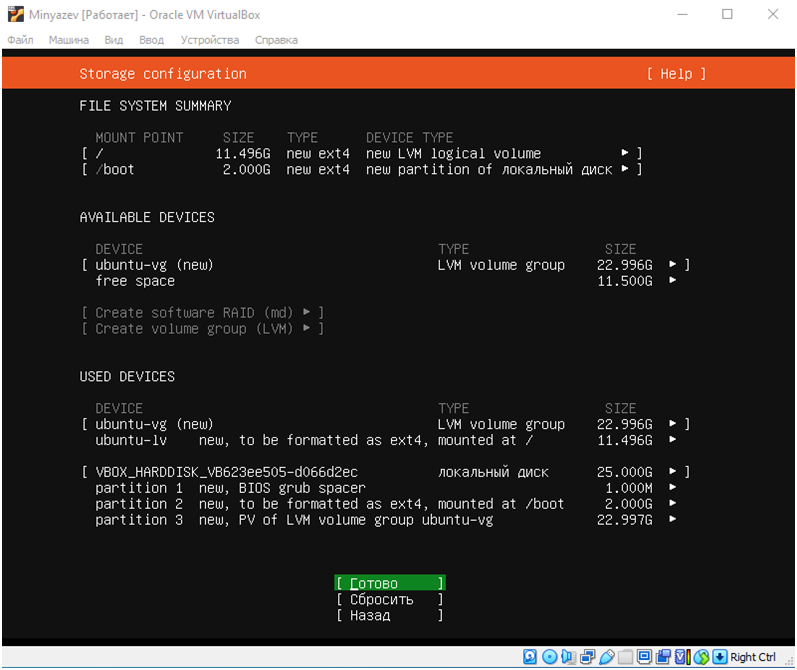Click the USED DEVICES heading

click(x=127, y=376)
